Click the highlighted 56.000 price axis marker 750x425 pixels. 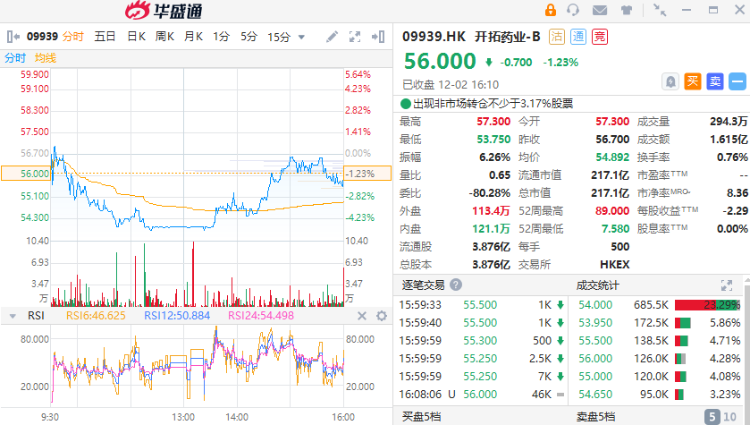26,174
